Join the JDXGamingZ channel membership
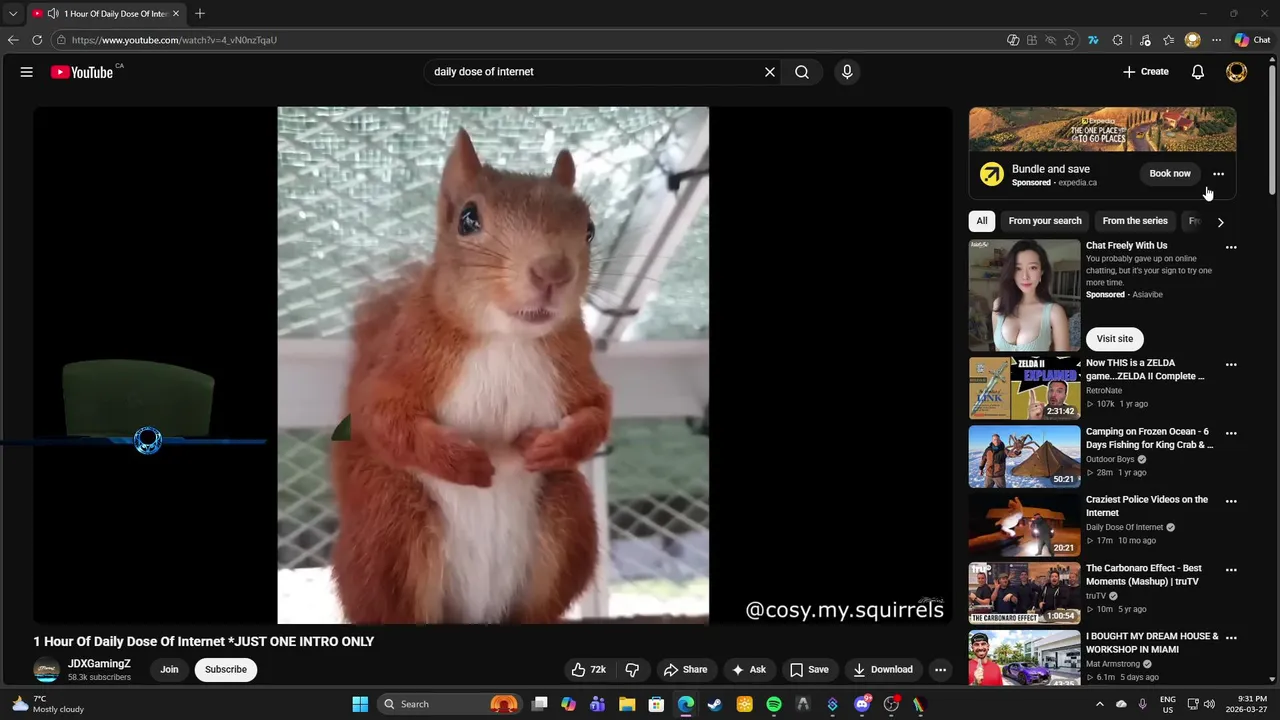 (170, 670)
